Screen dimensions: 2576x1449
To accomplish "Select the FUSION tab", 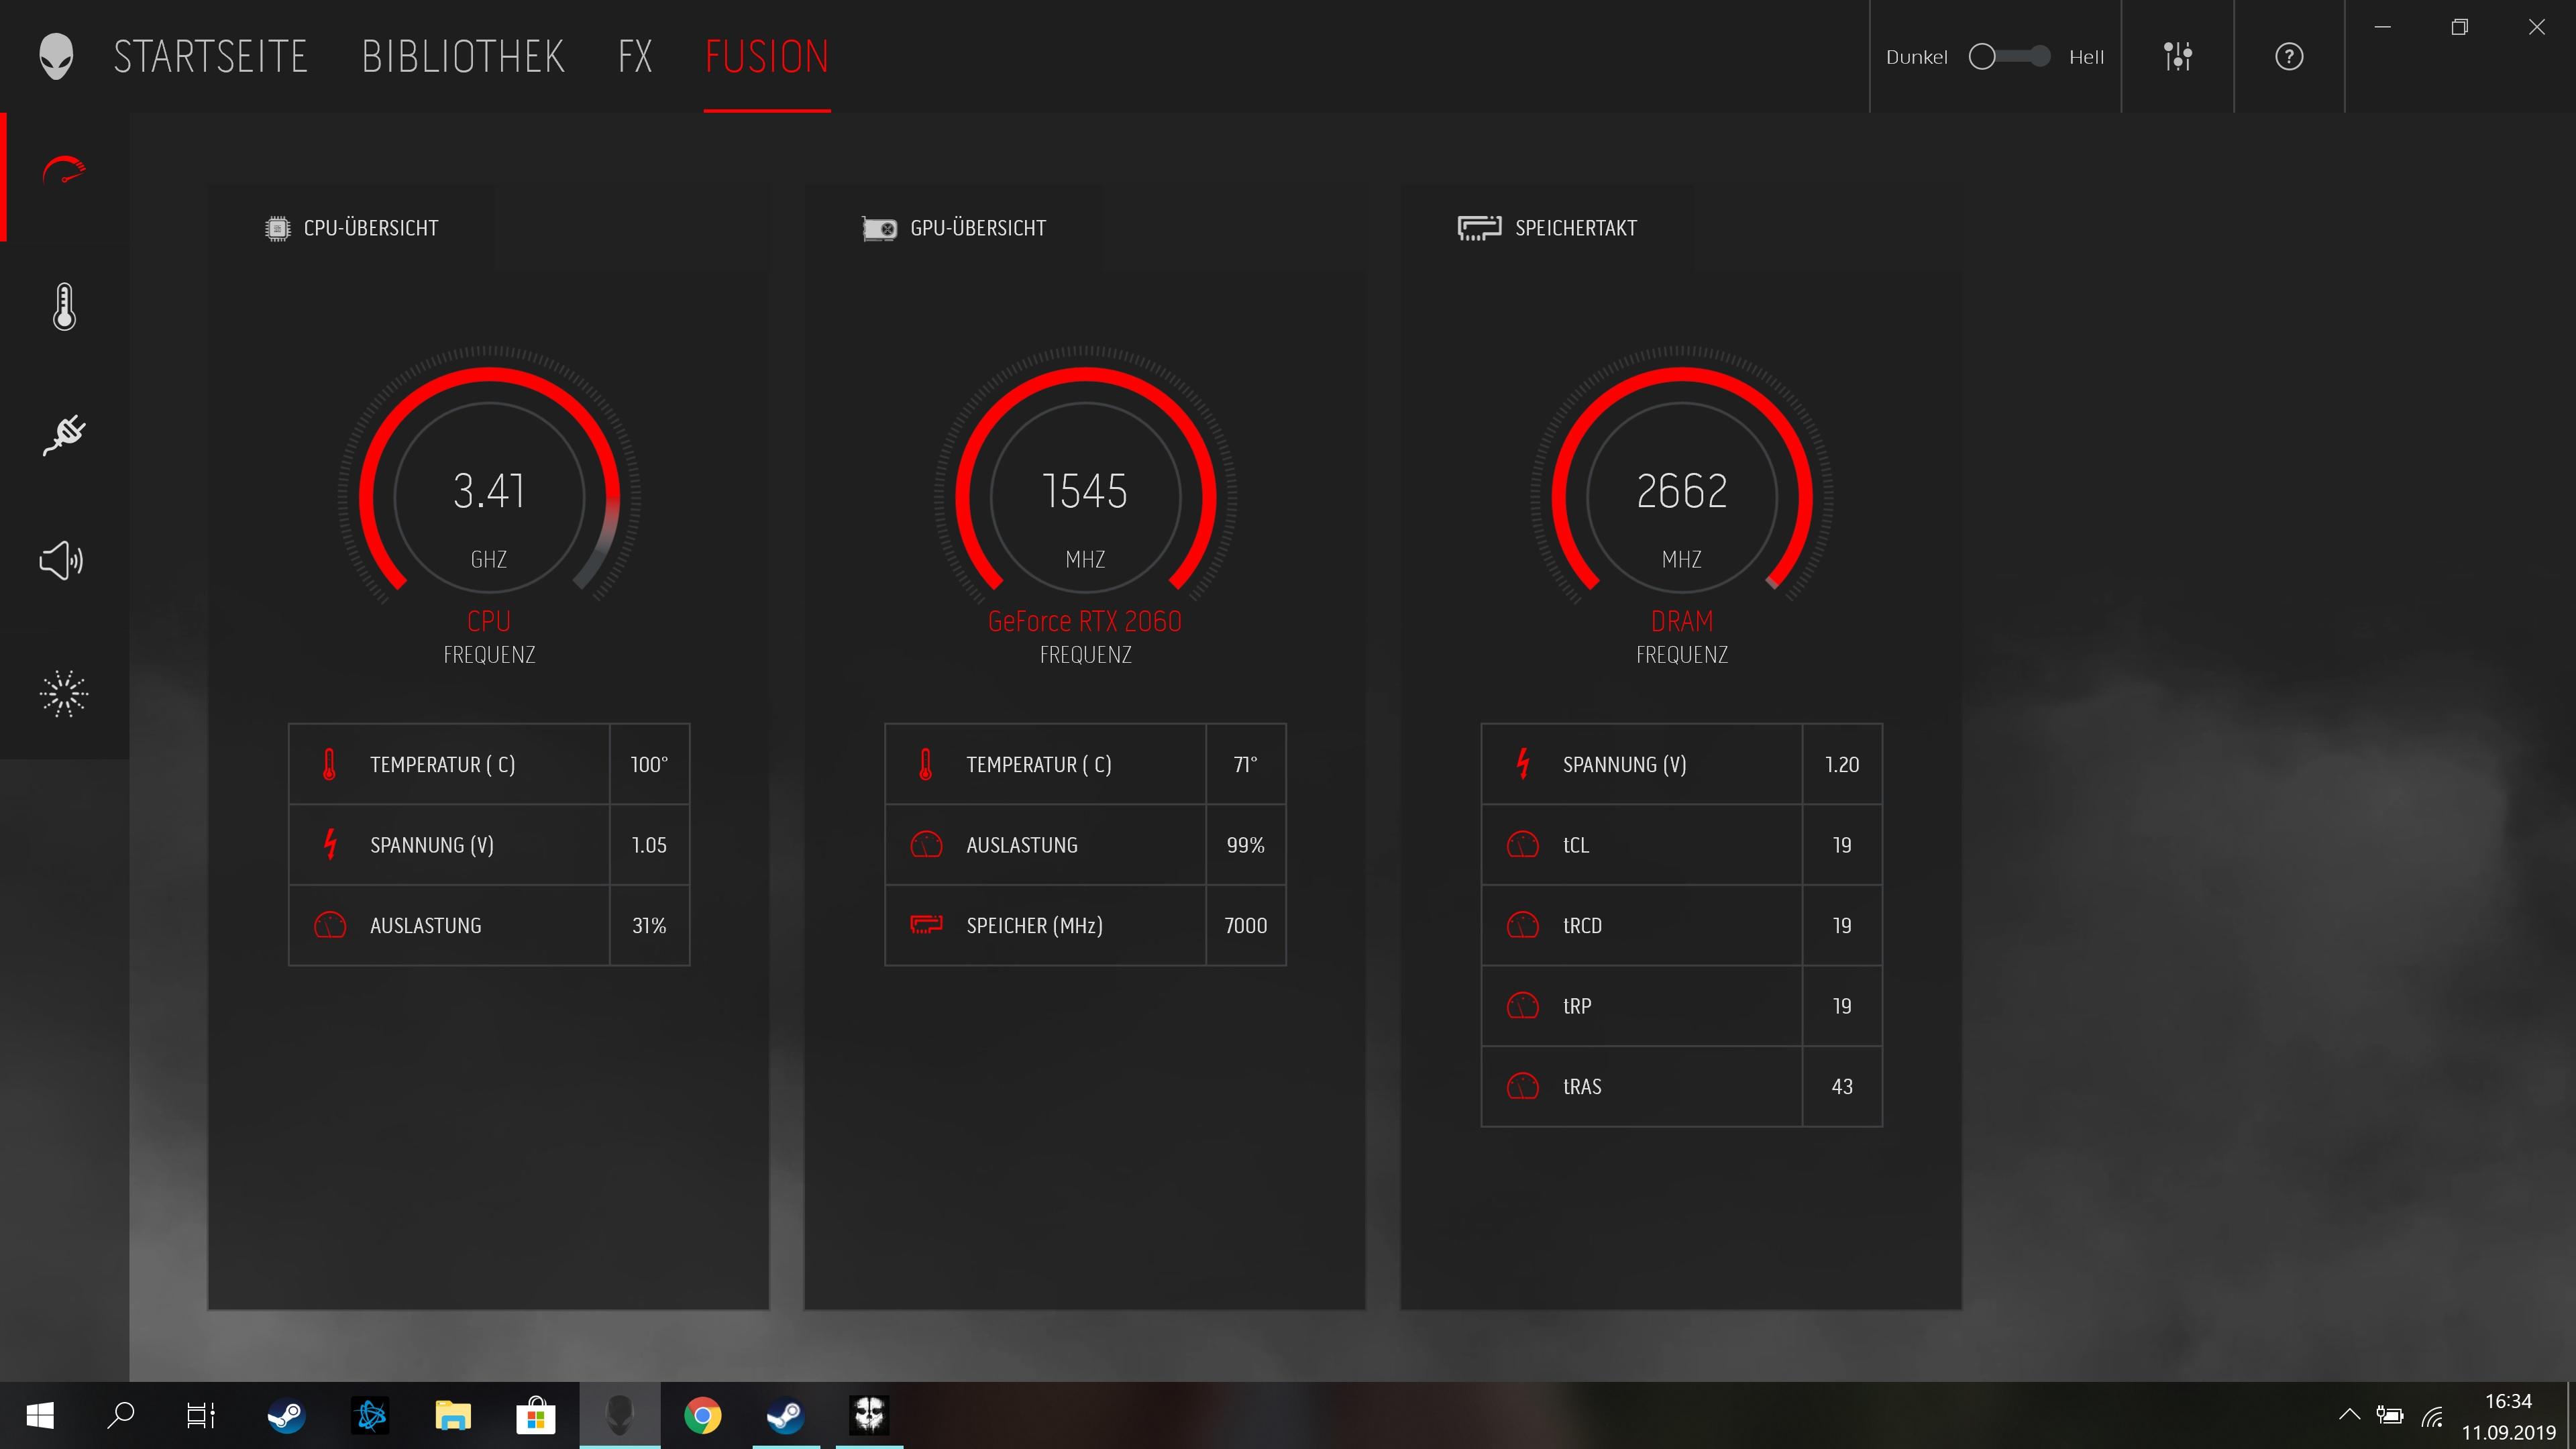I will pyautogui.click(x=767, y=57).
